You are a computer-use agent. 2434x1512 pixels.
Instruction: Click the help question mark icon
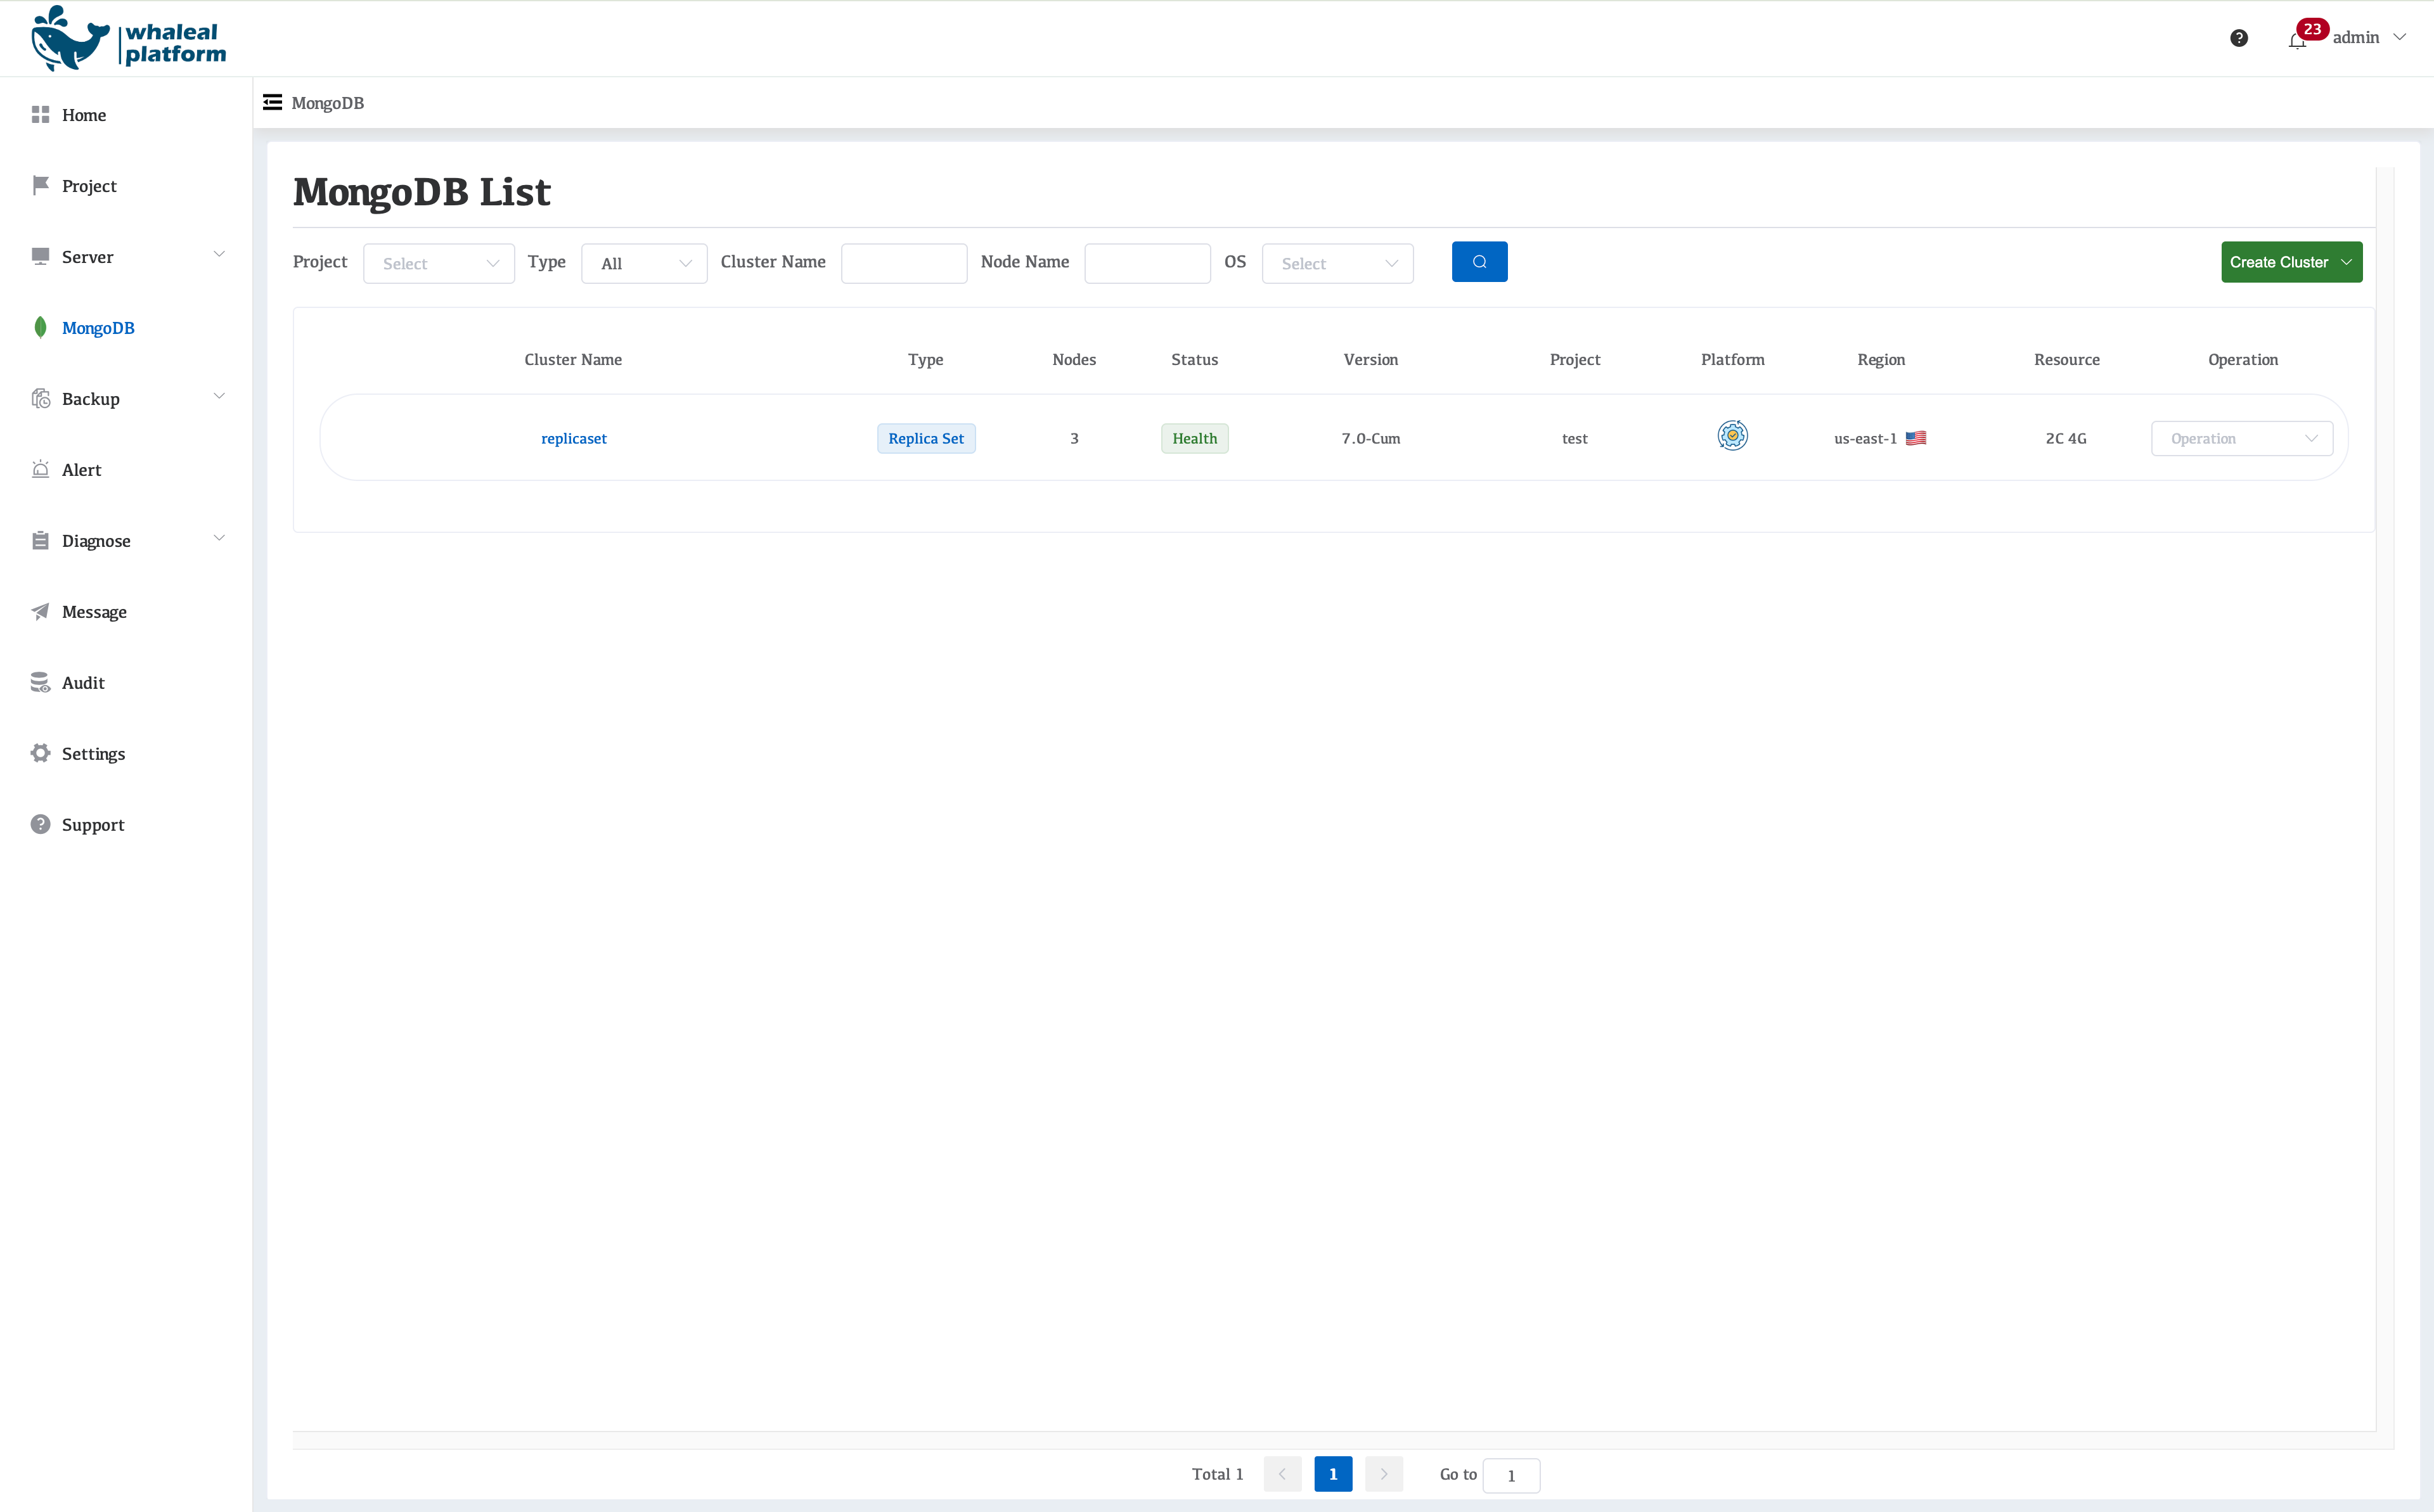click(2239, 38)
